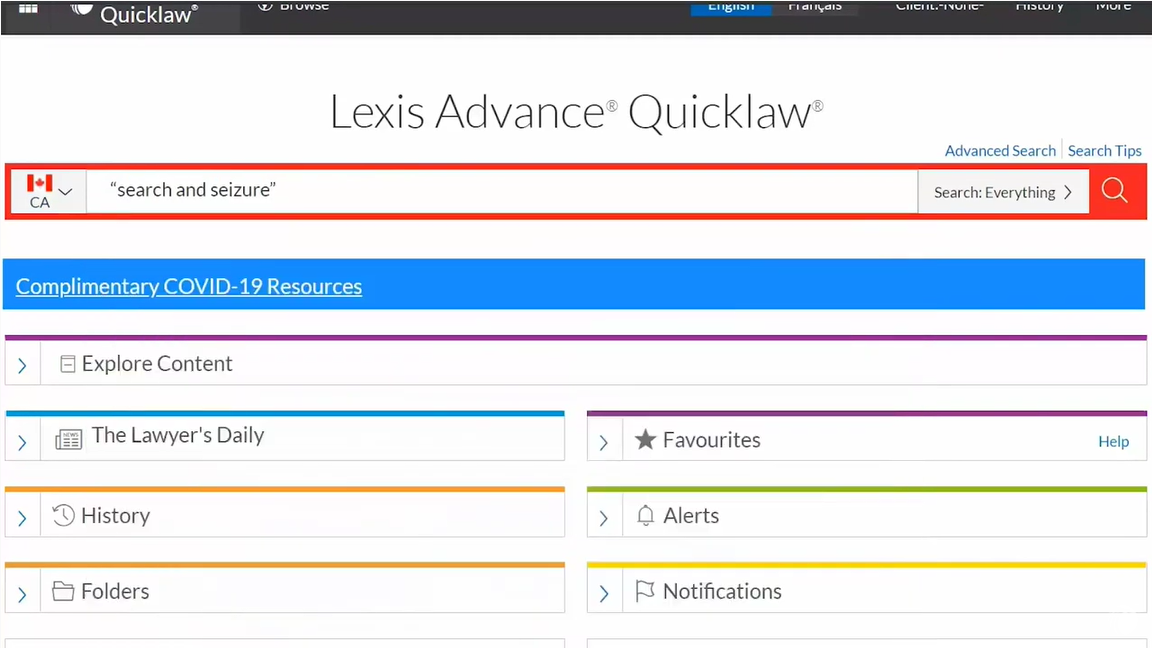The width and height of the screenshot is (1152, 648).
Task: Click the red magnifying glass search button
Action: pos(1115,191)
